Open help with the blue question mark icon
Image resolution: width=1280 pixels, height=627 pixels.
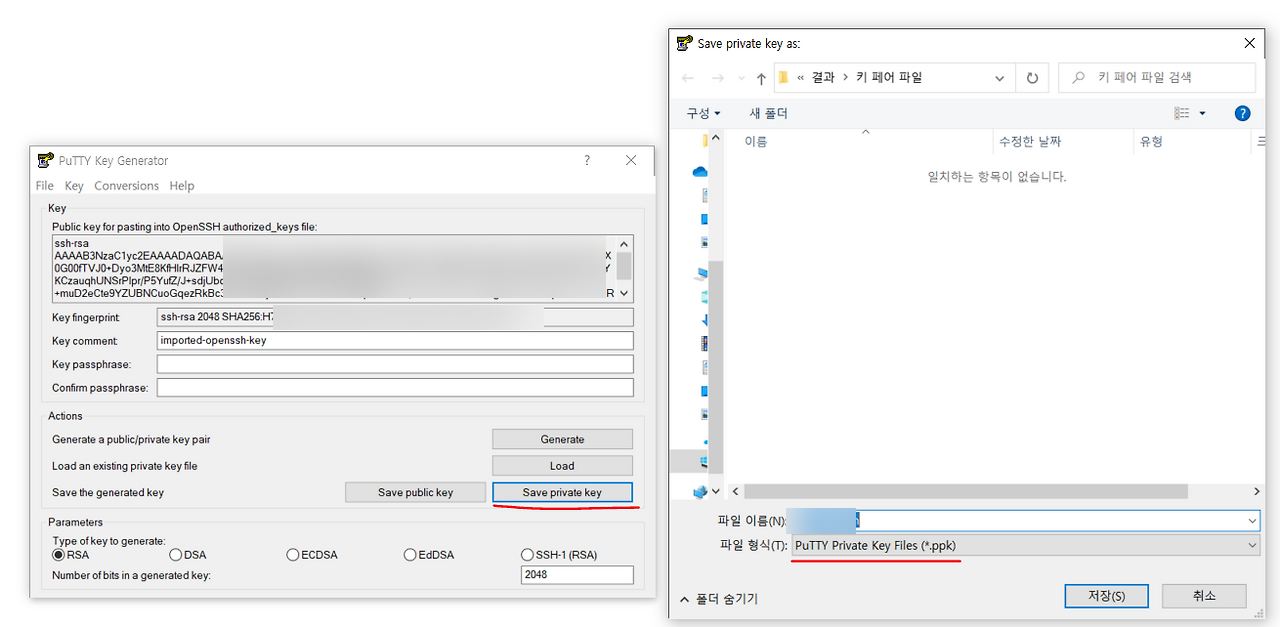click(1242, 114)
